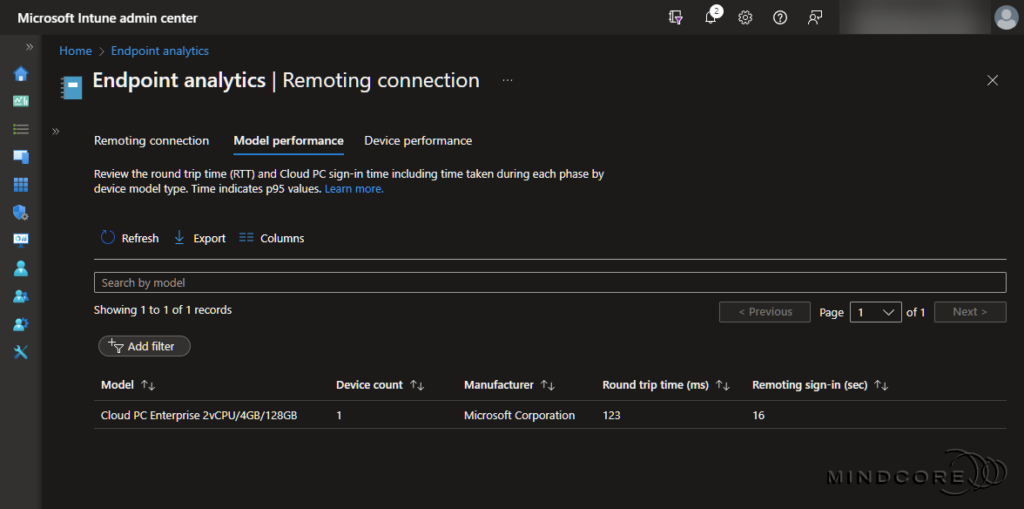Open notifications bell with badge 2
The height and width of the screenshot is (509, 1024).
tap(711, 18)
